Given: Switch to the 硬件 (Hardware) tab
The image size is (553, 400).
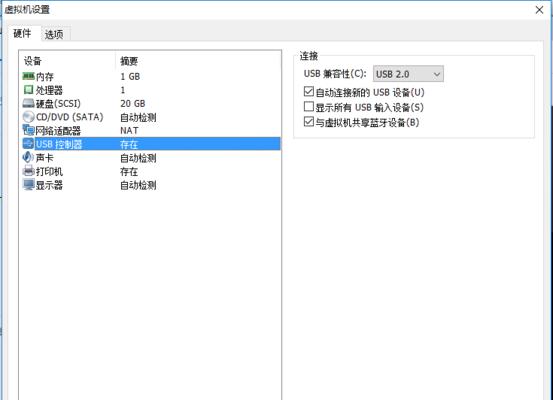Looking at the screenshot, I should pos(22,34).
